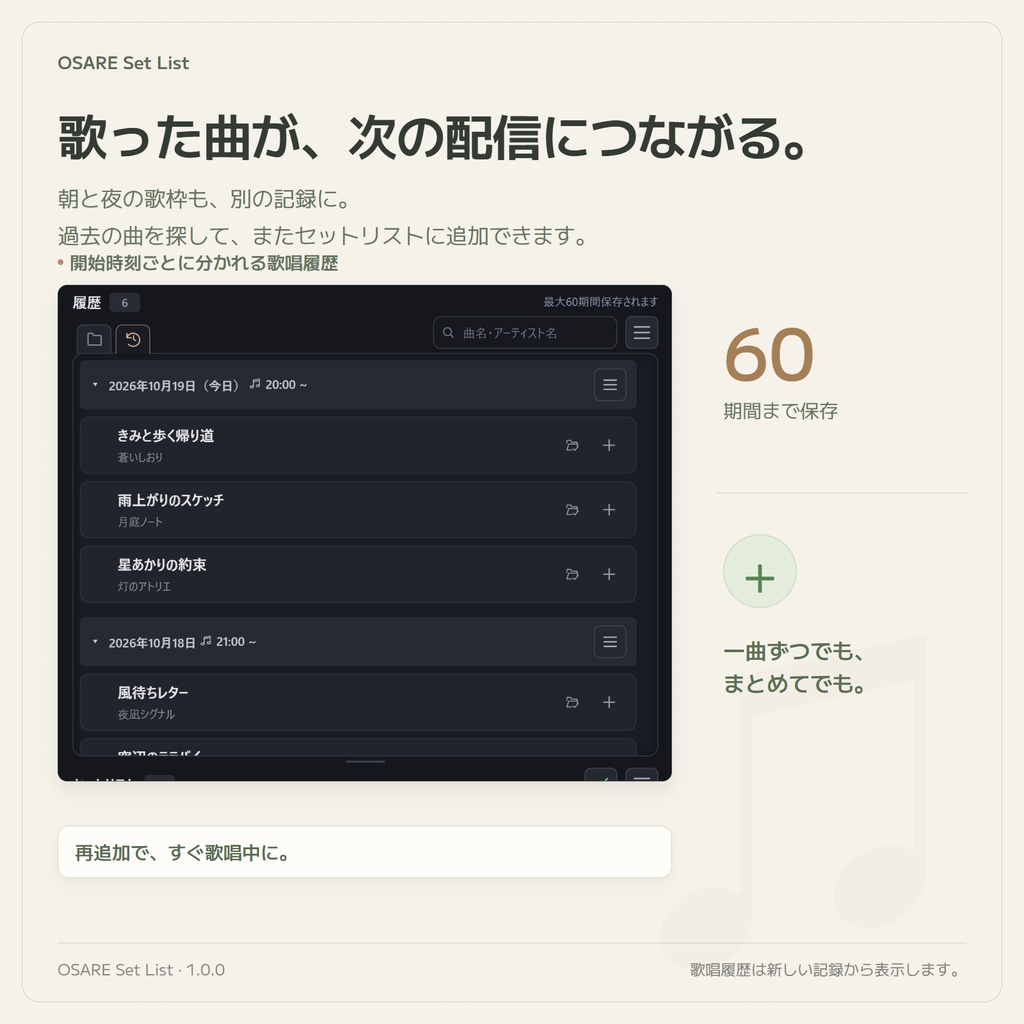Select the 風待ちレター song row
The image size is (1024, 1024).
tap(358, 702)
